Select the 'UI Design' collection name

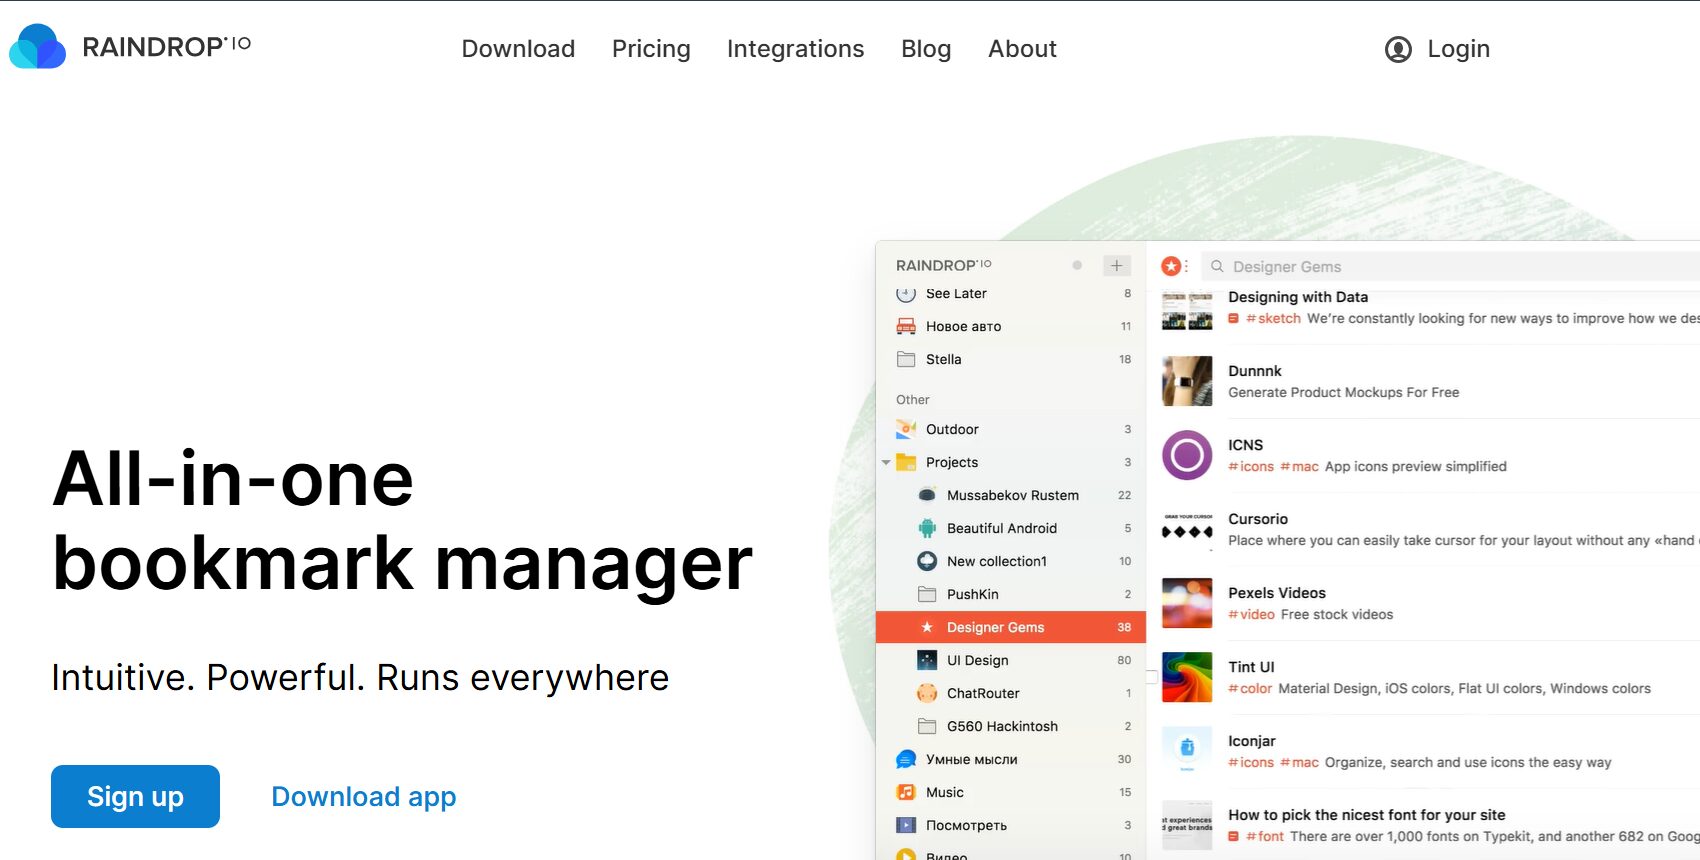pos(977,660)
